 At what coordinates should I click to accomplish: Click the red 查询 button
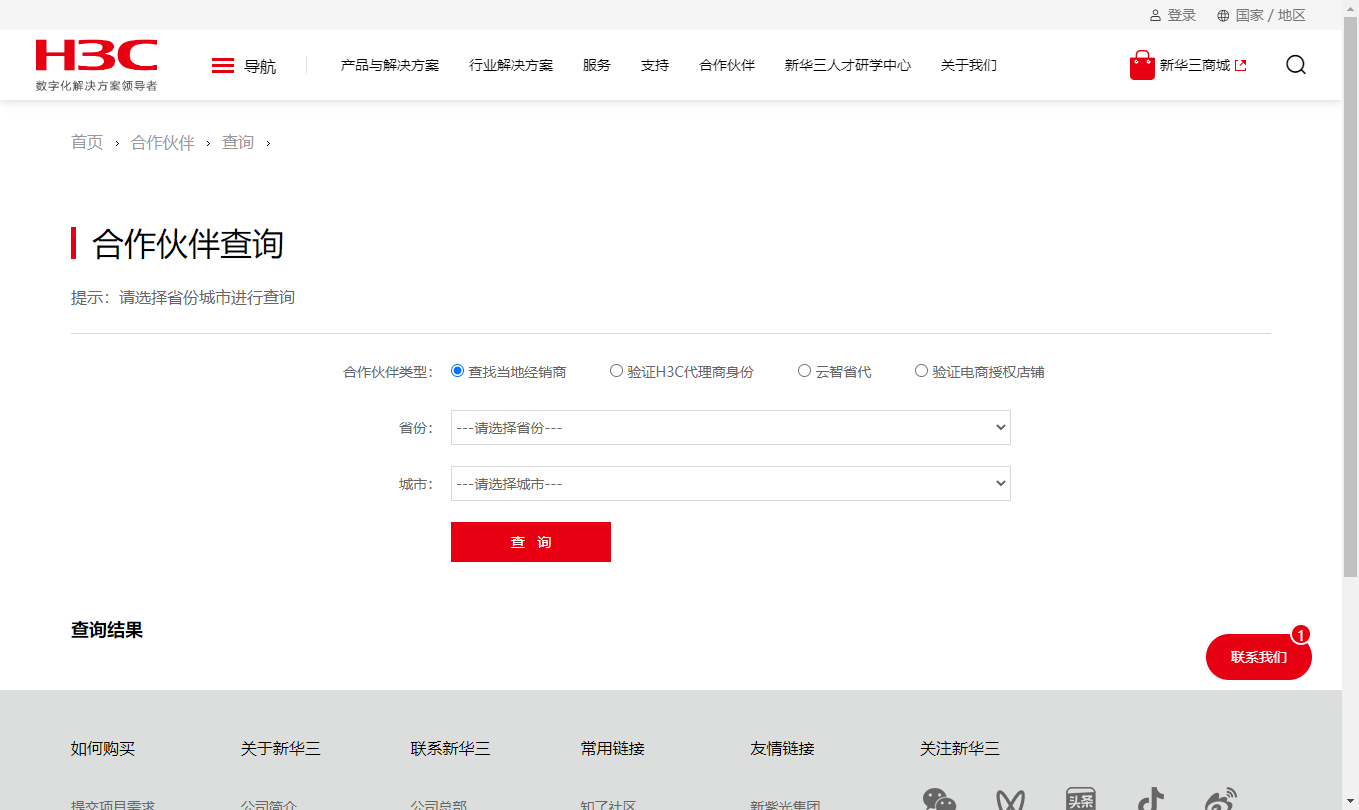531,542
